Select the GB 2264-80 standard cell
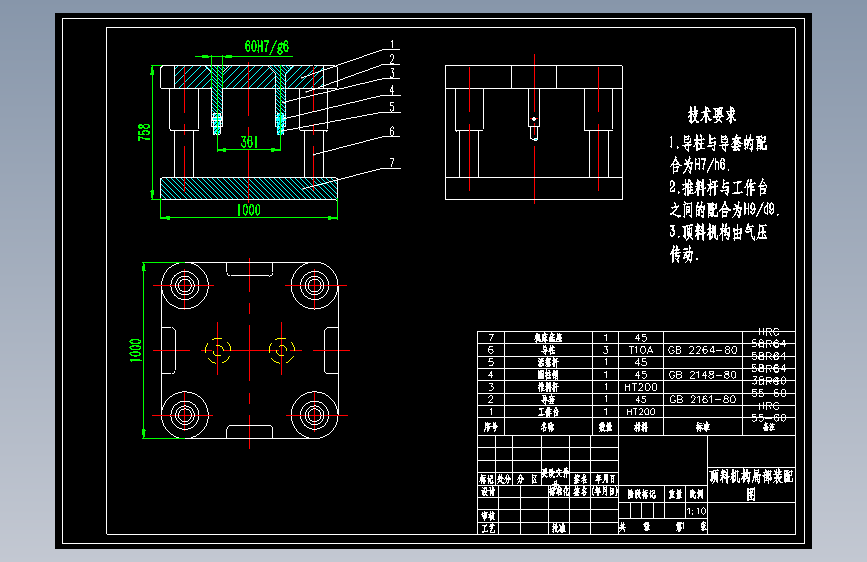 click(702, 350)
